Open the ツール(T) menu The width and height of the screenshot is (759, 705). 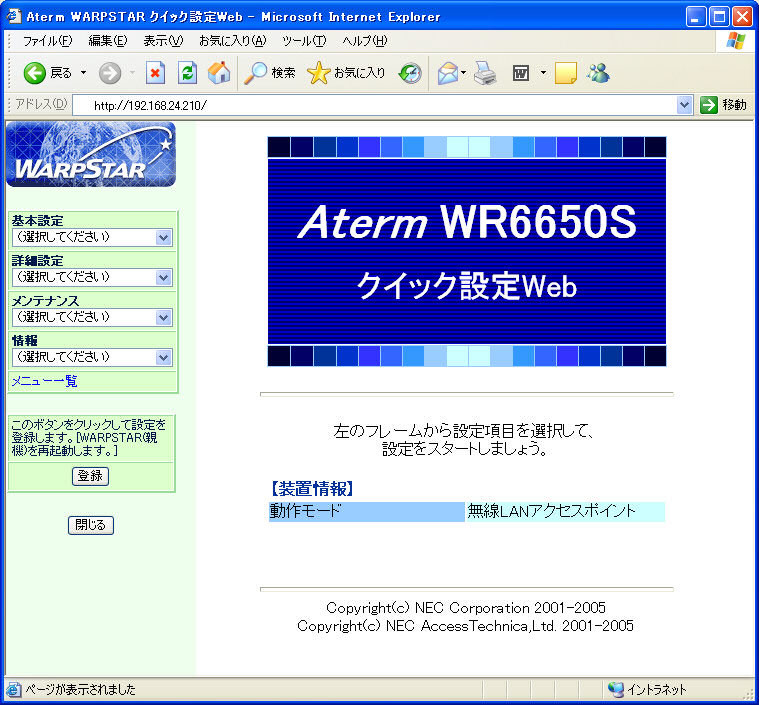tap(304, 41)
